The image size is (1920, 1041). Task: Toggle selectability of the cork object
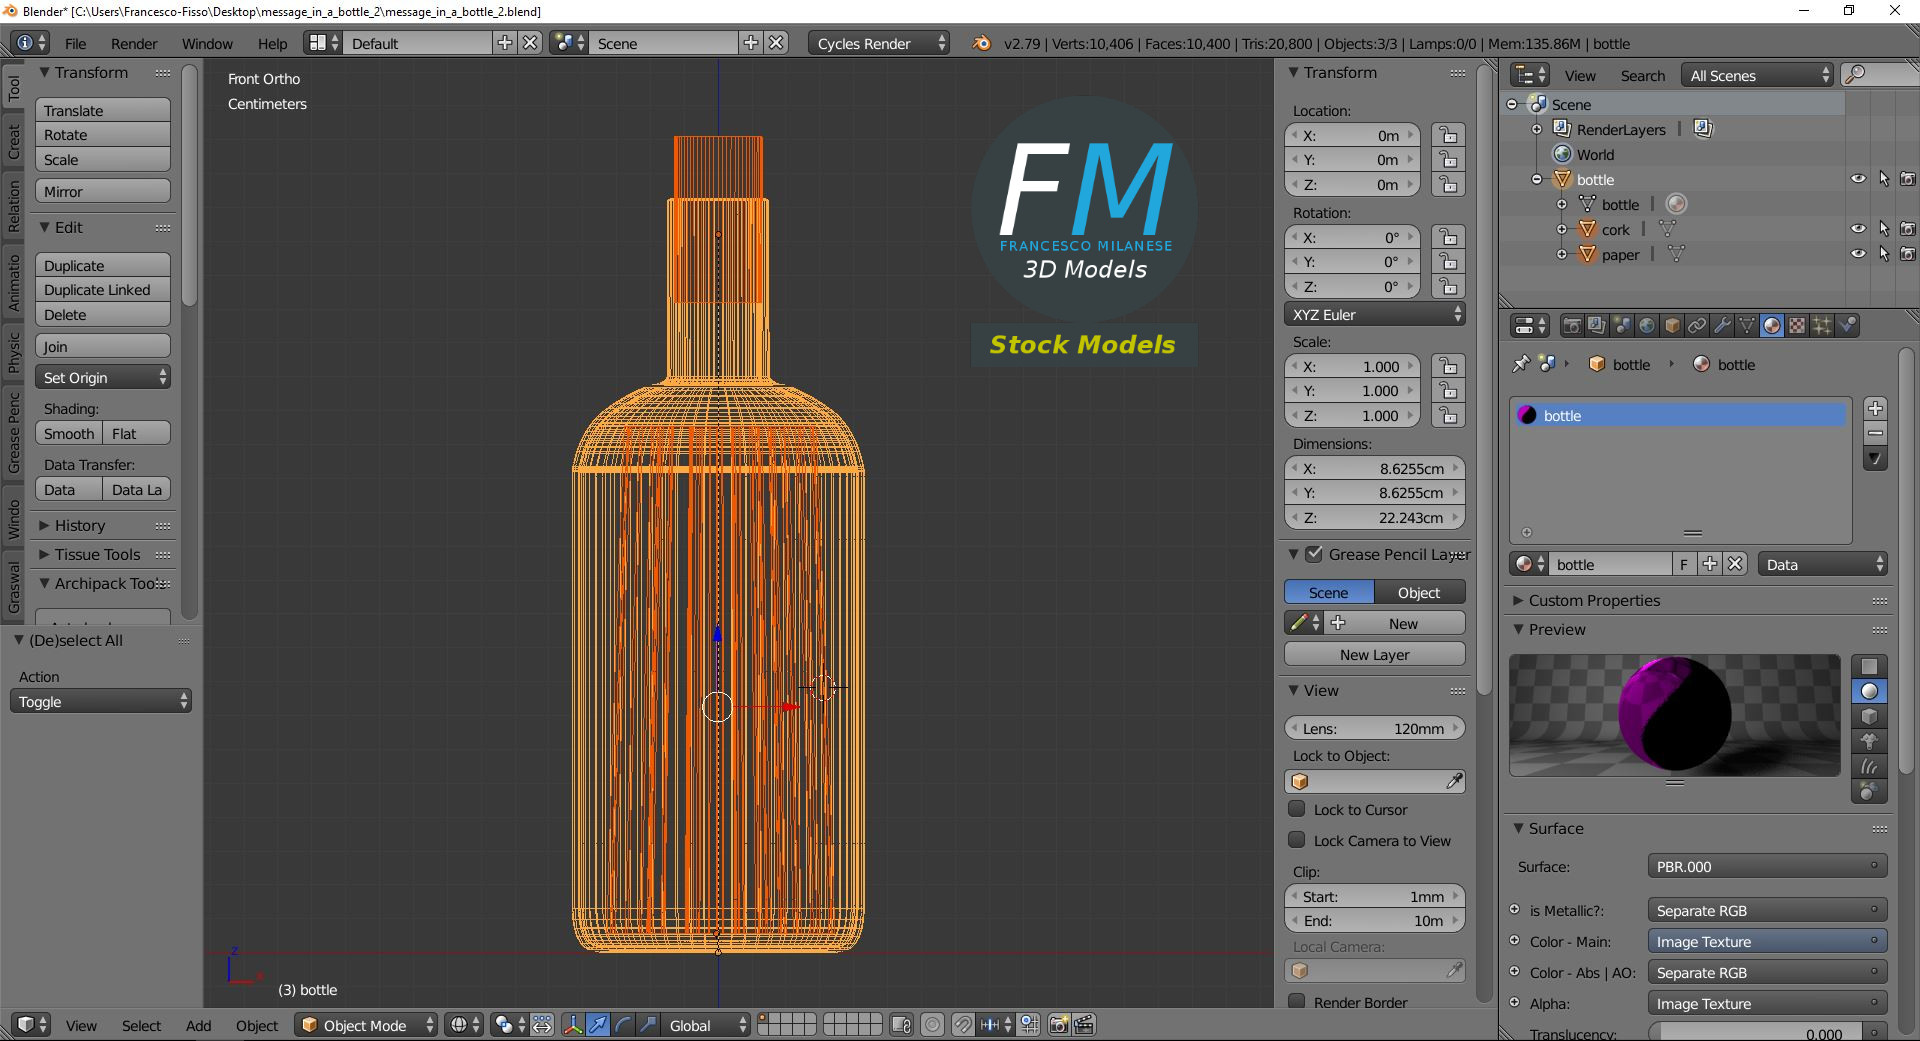tap(1884, 229)
